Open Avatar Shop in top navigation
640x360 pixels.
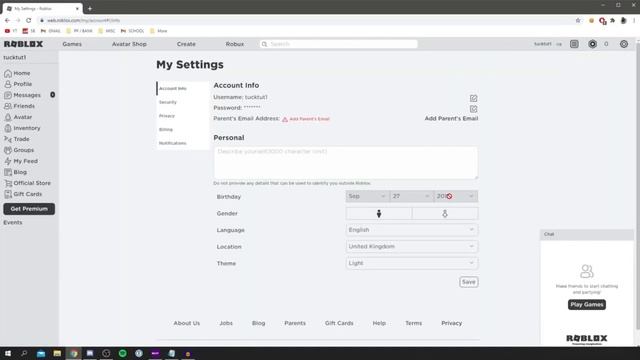[x=129, y=44]
